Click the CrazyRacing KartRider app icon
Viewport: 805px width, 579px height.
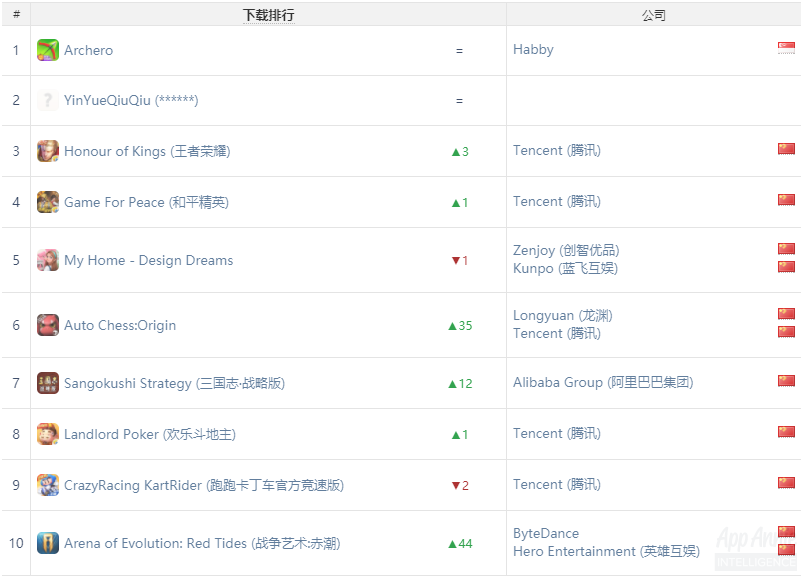(x=48, y=485)
